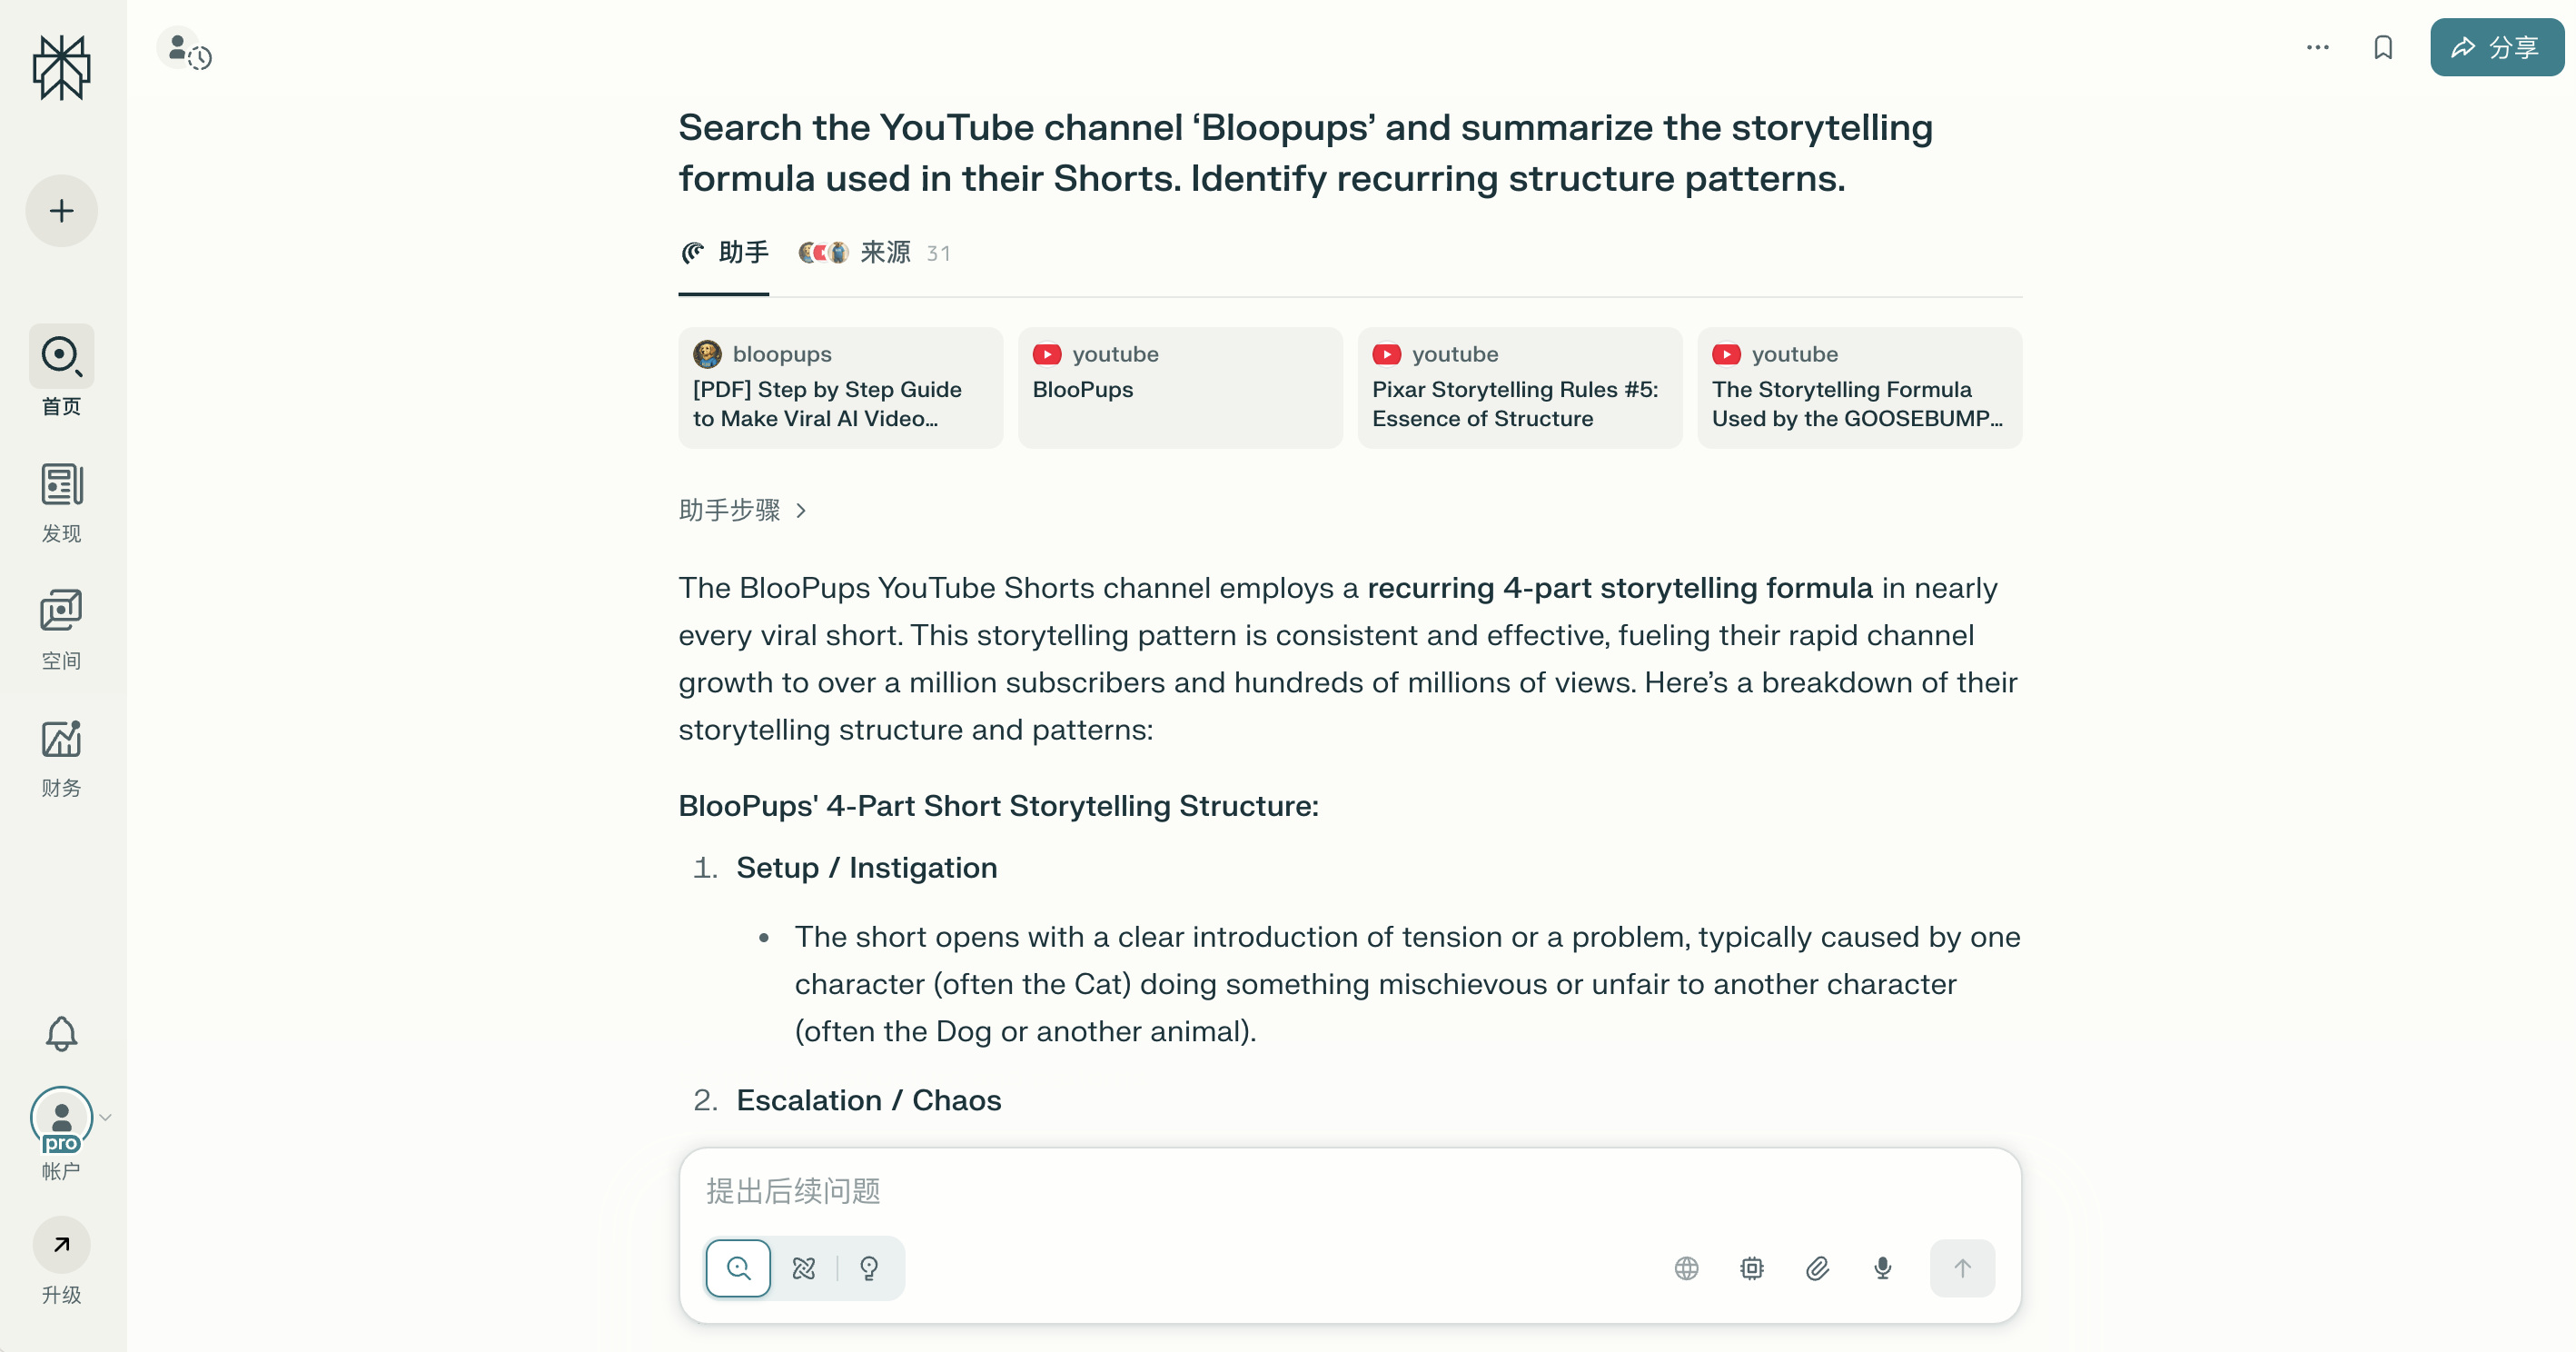This screenshot has width=2576, height=1352.
Task: Attach a file with the paperclip icon
Action: click(x=1818, y=1268)
